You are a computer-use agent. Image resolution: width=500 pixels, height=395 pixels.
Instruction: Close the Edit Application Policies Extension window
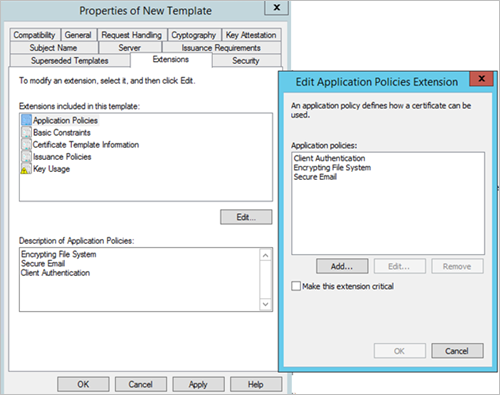[x=481, y=79]
